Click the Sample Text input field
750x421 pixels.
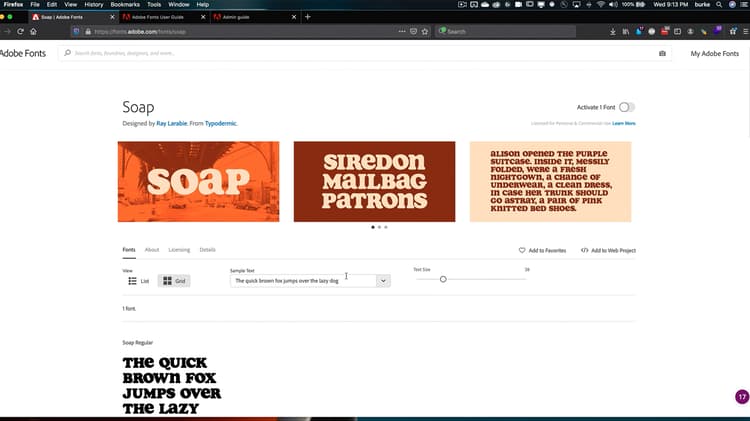[303, 281]
